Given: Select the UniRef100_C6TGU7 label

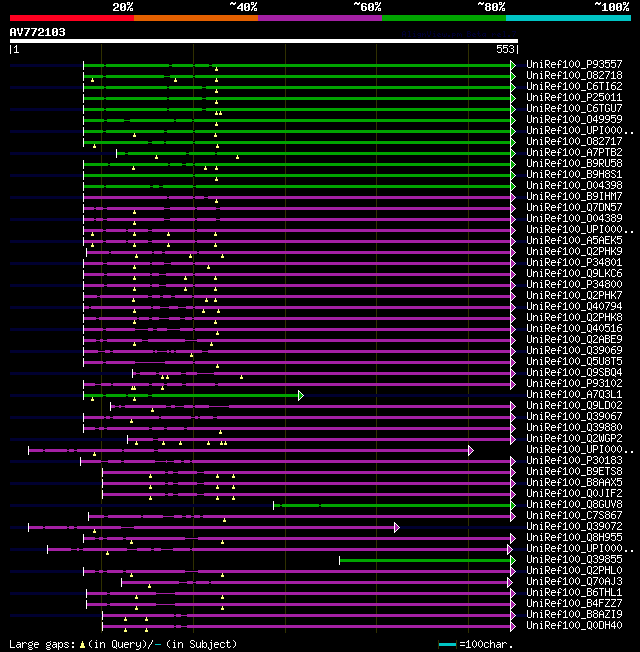Looking at the screenshot, I should point(574,109).
